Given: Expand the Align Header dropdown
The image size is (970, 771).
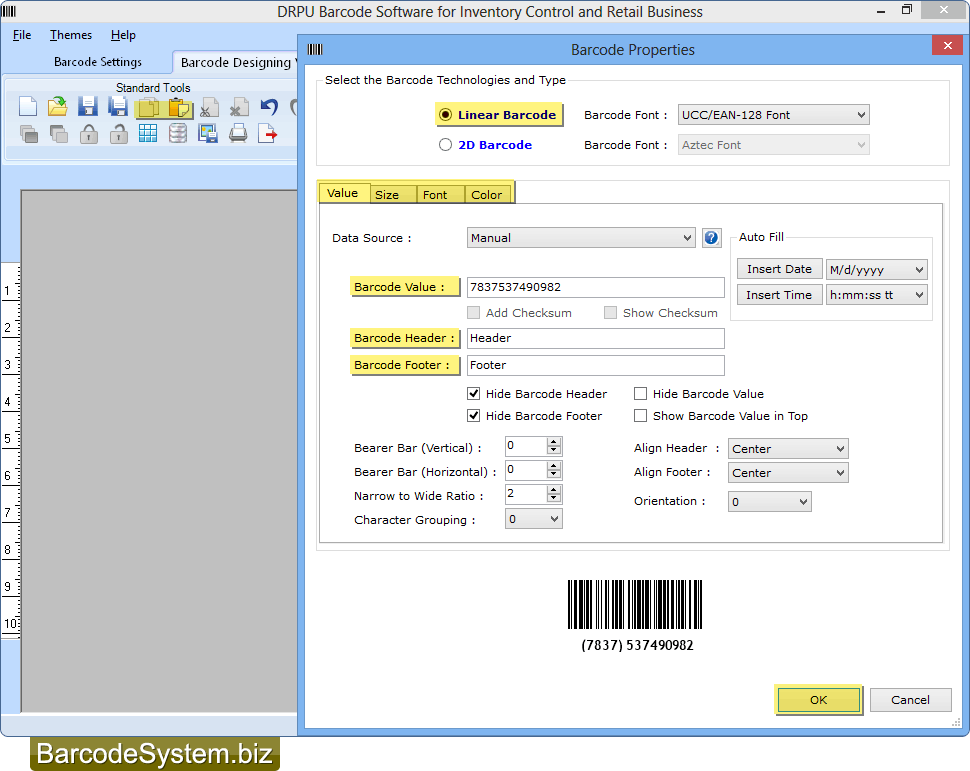Looking at the screenshot, I should pyautogui.click(x=788, y=449).
